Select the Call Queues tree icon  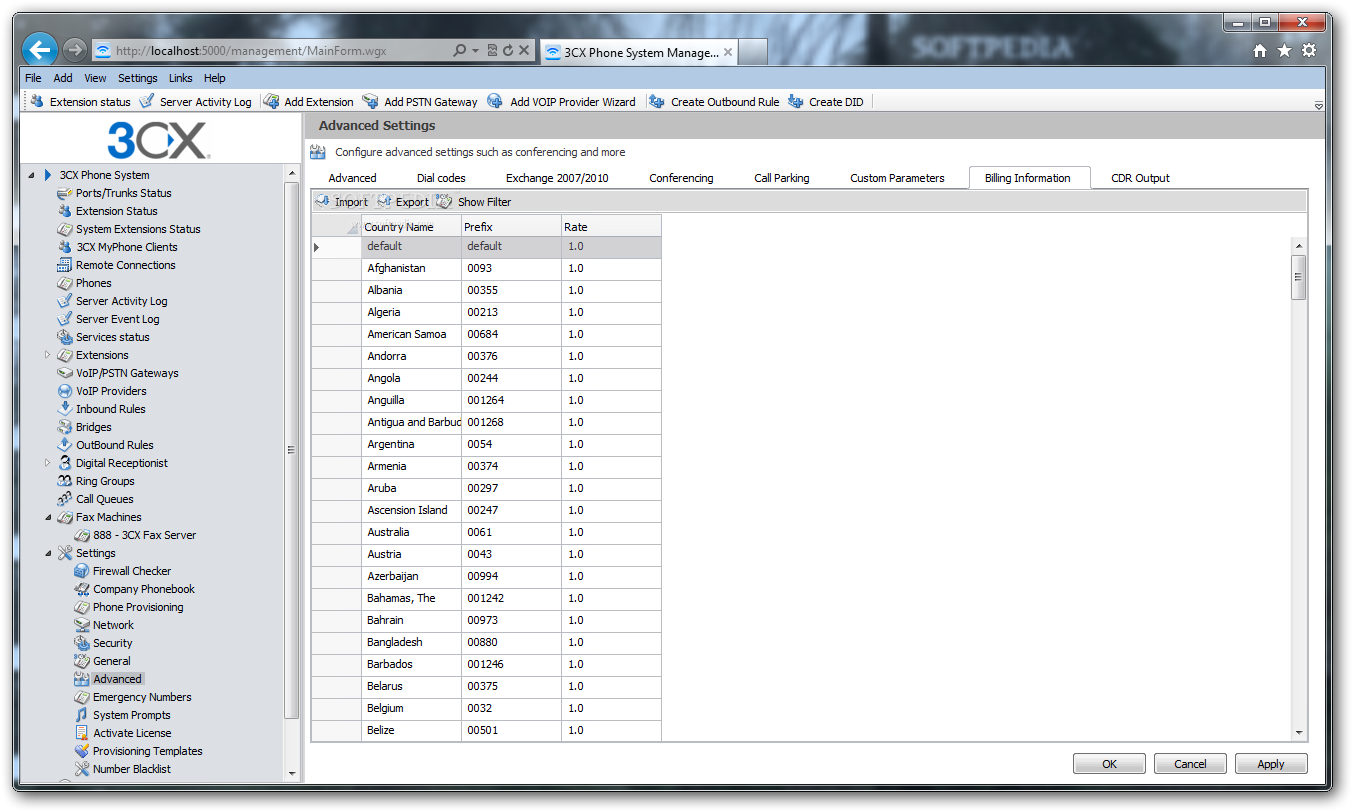(65, 499)
